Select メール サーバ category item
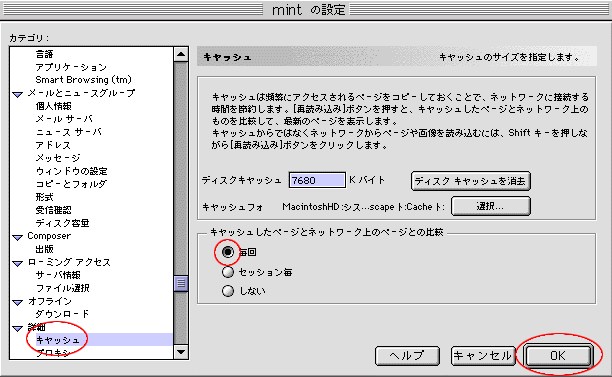Image resolution: width=612 pixels, height=377 pixels. [64, 119]
